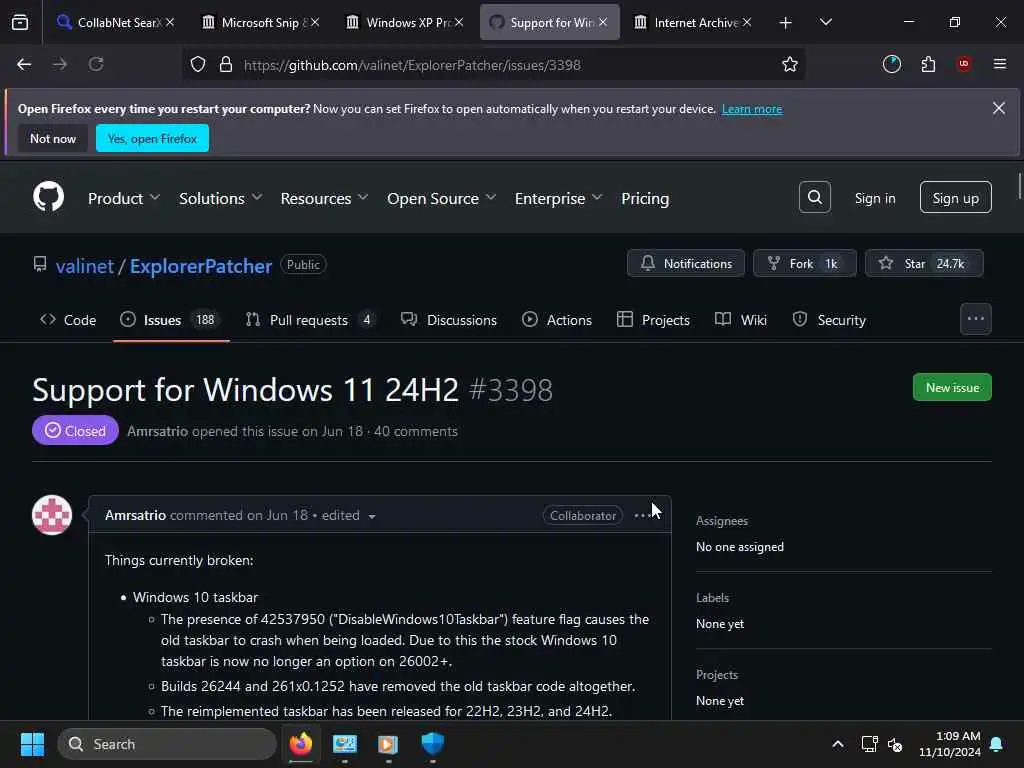The height and width of the screenshot is (768, 1024).
Task: Expand the Solutions menu
Action: pyautogui.click(x=220, y=198)
